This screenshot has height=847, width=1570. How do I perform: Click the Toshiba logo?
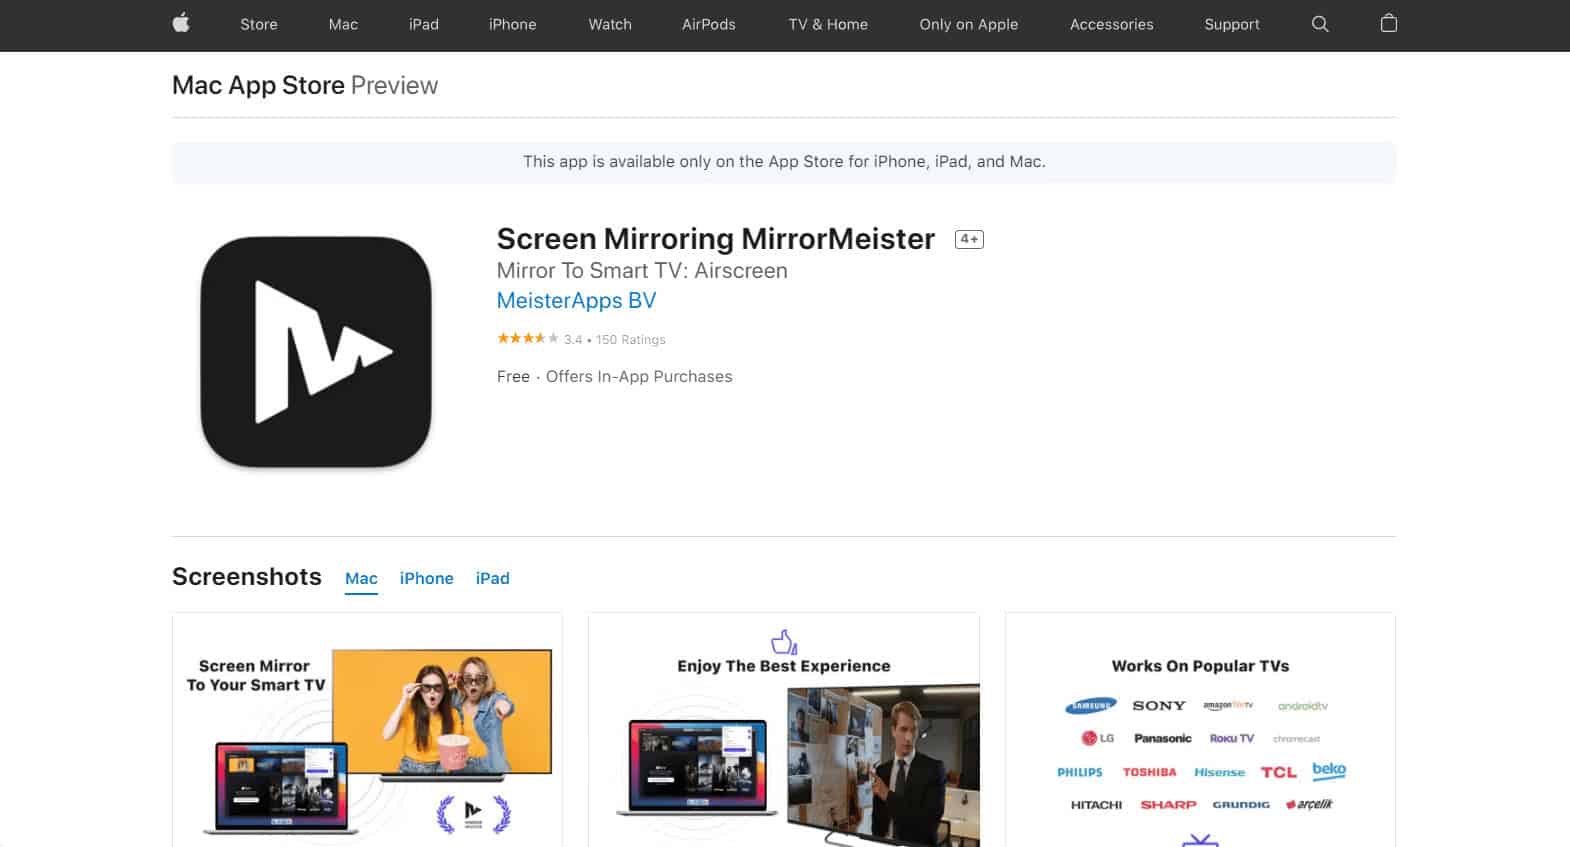[x=1150, y=772]
